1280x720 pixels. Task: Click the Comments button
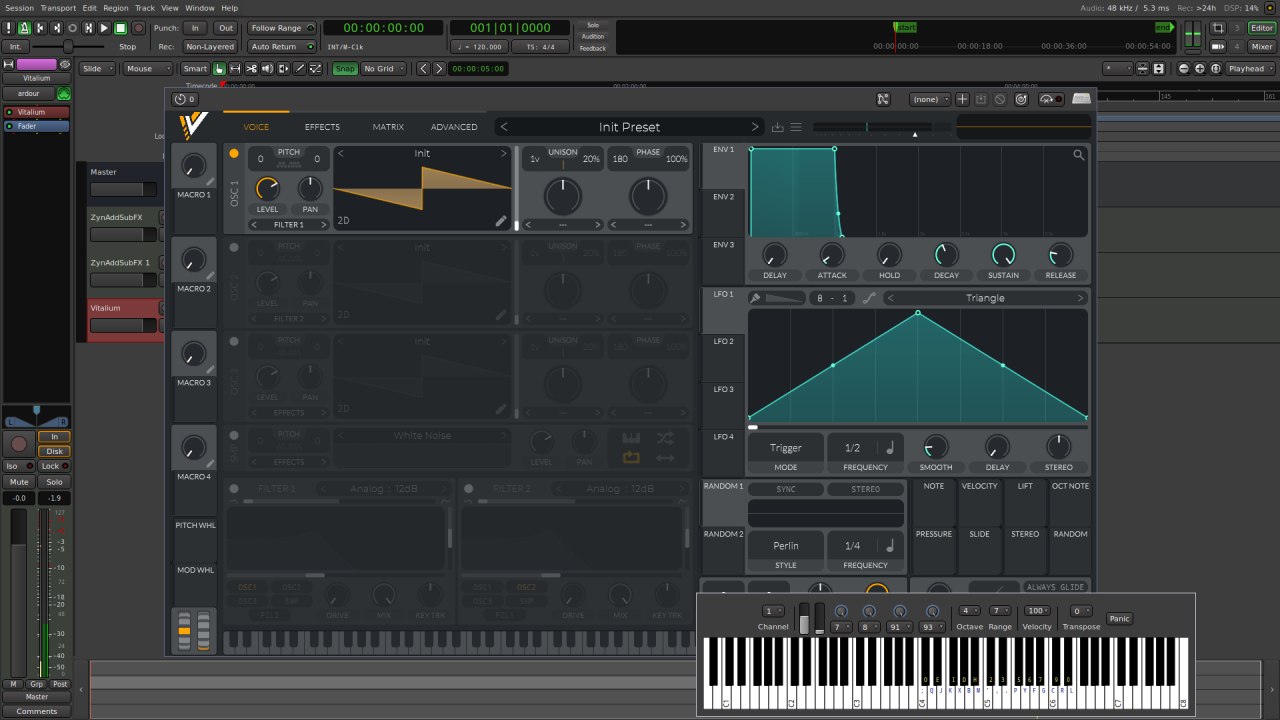37,711
